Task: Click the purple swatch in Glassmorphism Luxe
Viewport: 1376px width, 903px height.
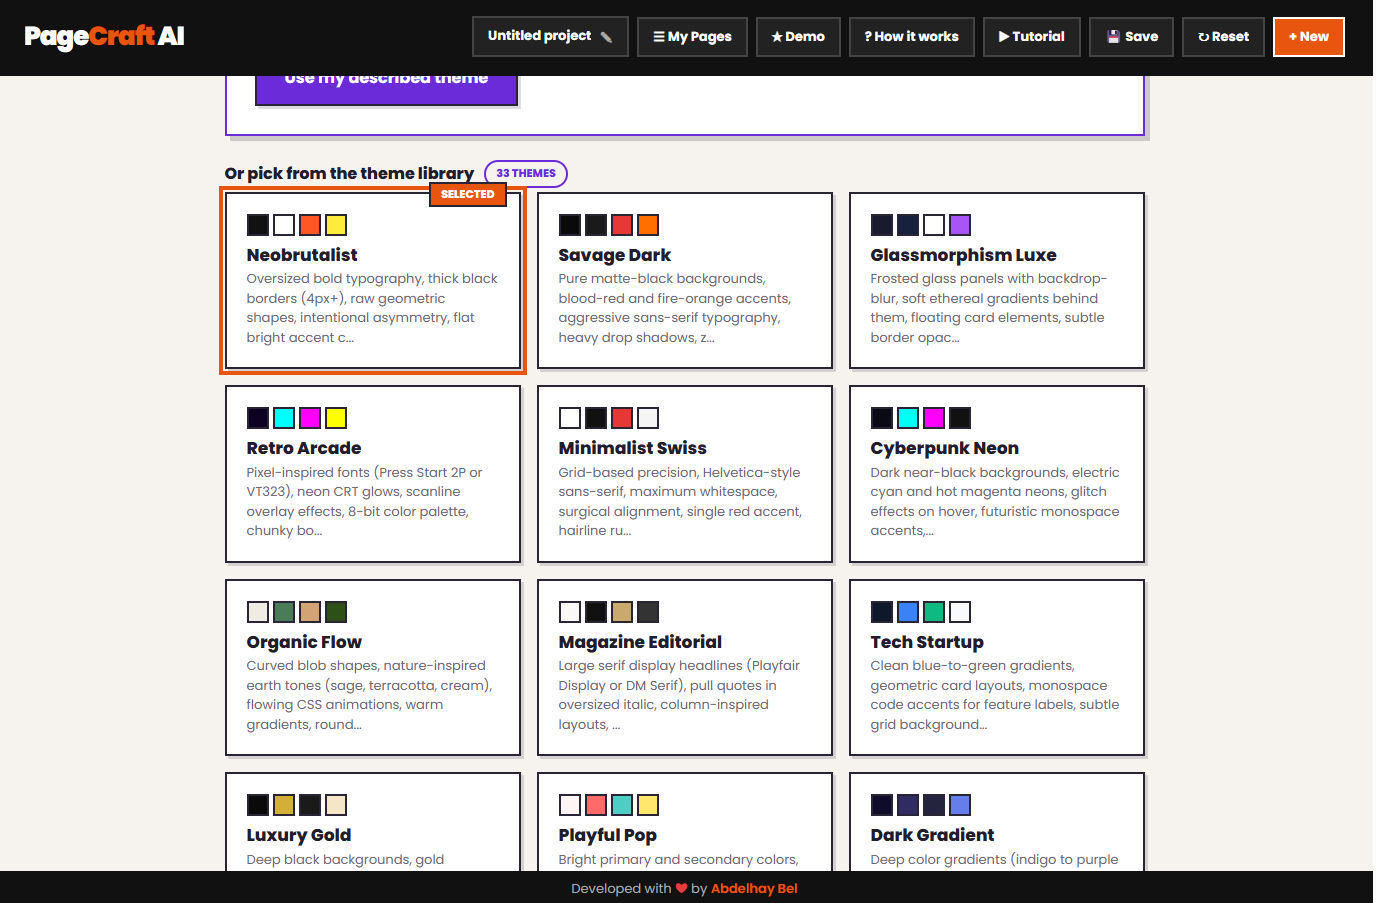Action: click(x=960, y=225)
